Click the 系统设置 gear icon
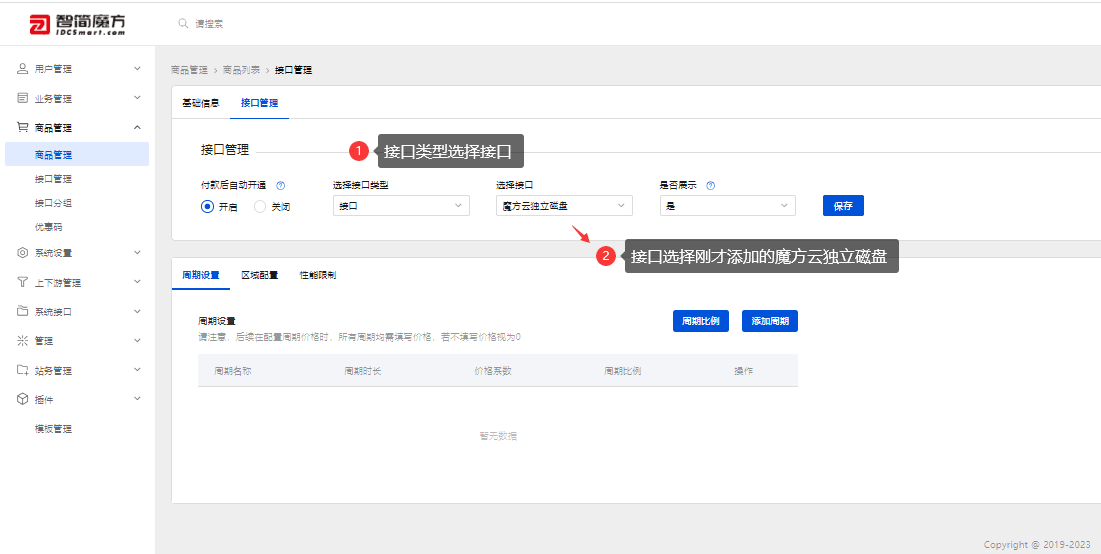This screenshot has height=554, width=1101. point(22,253)
